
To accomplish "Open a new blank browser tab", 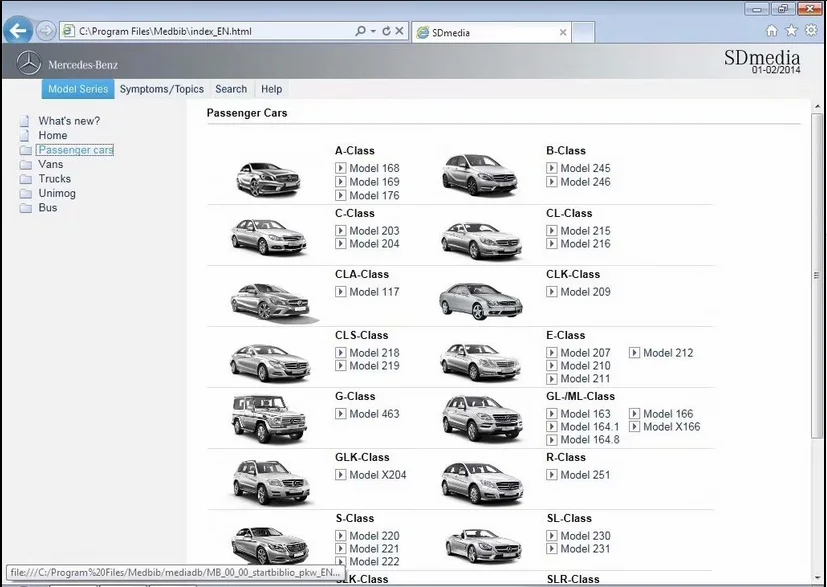I will (x=583, y=32).
